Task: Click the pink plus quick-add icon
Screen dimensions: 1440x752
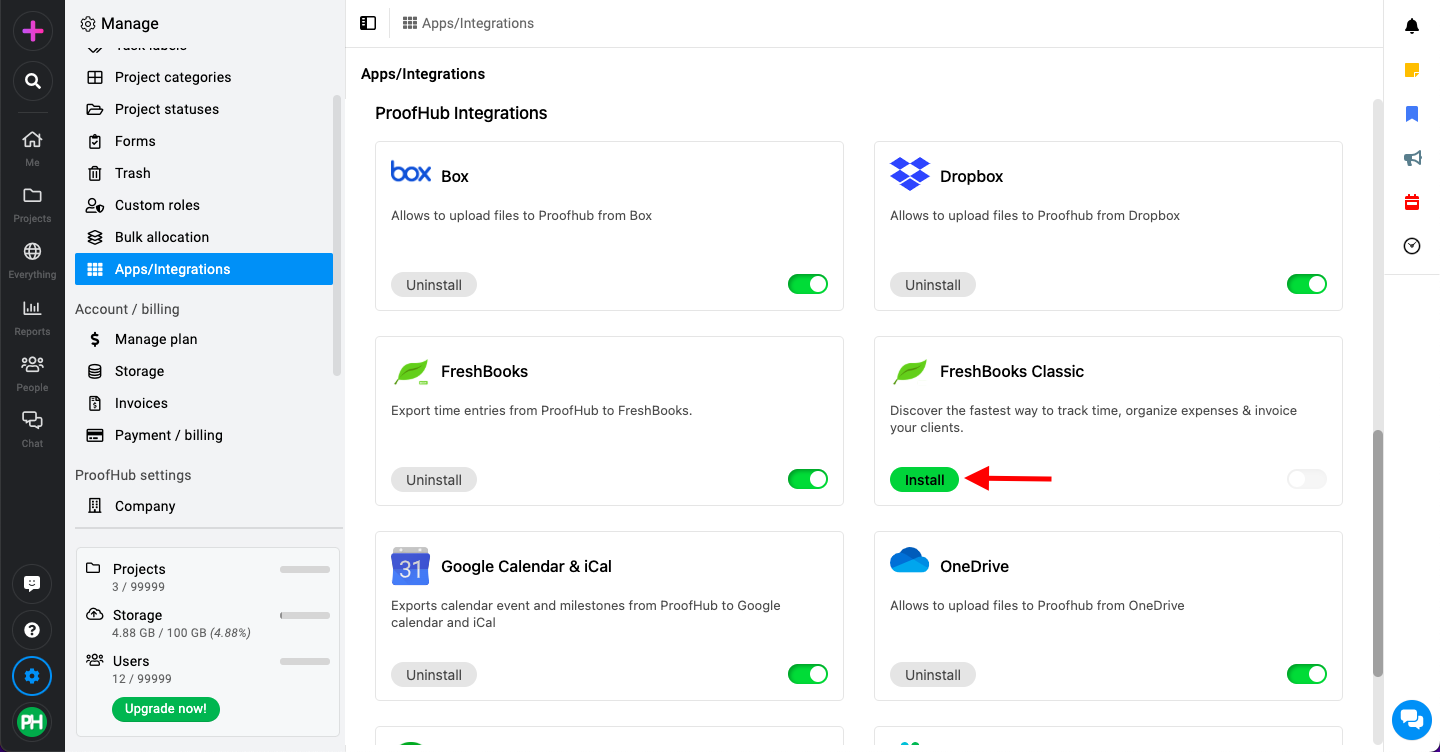Action: coord(32,31)
